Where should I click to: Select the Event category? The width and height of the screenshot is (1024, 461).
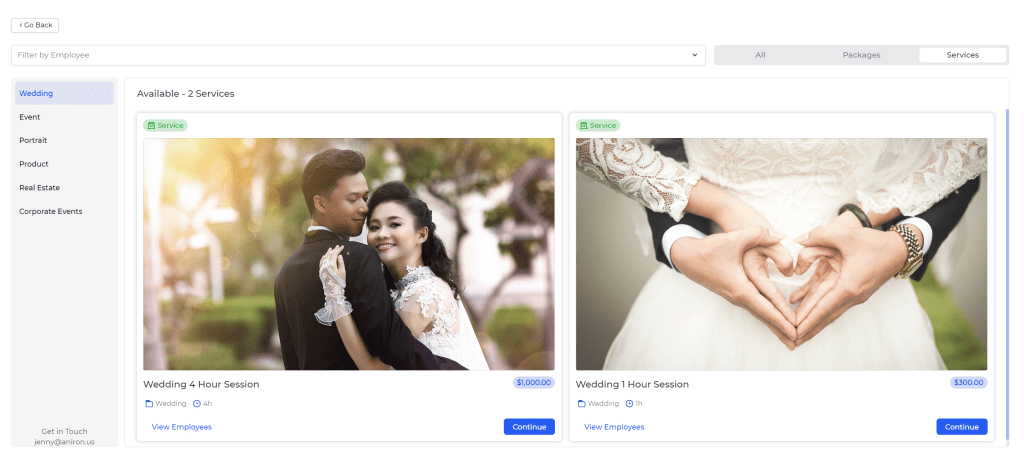tap(65, 117)
